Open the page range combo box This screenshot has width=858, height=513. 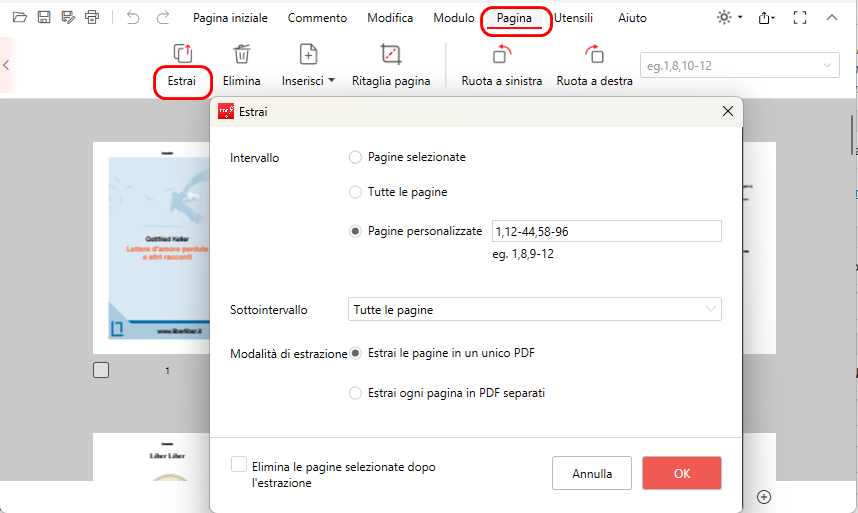point(739,66)
